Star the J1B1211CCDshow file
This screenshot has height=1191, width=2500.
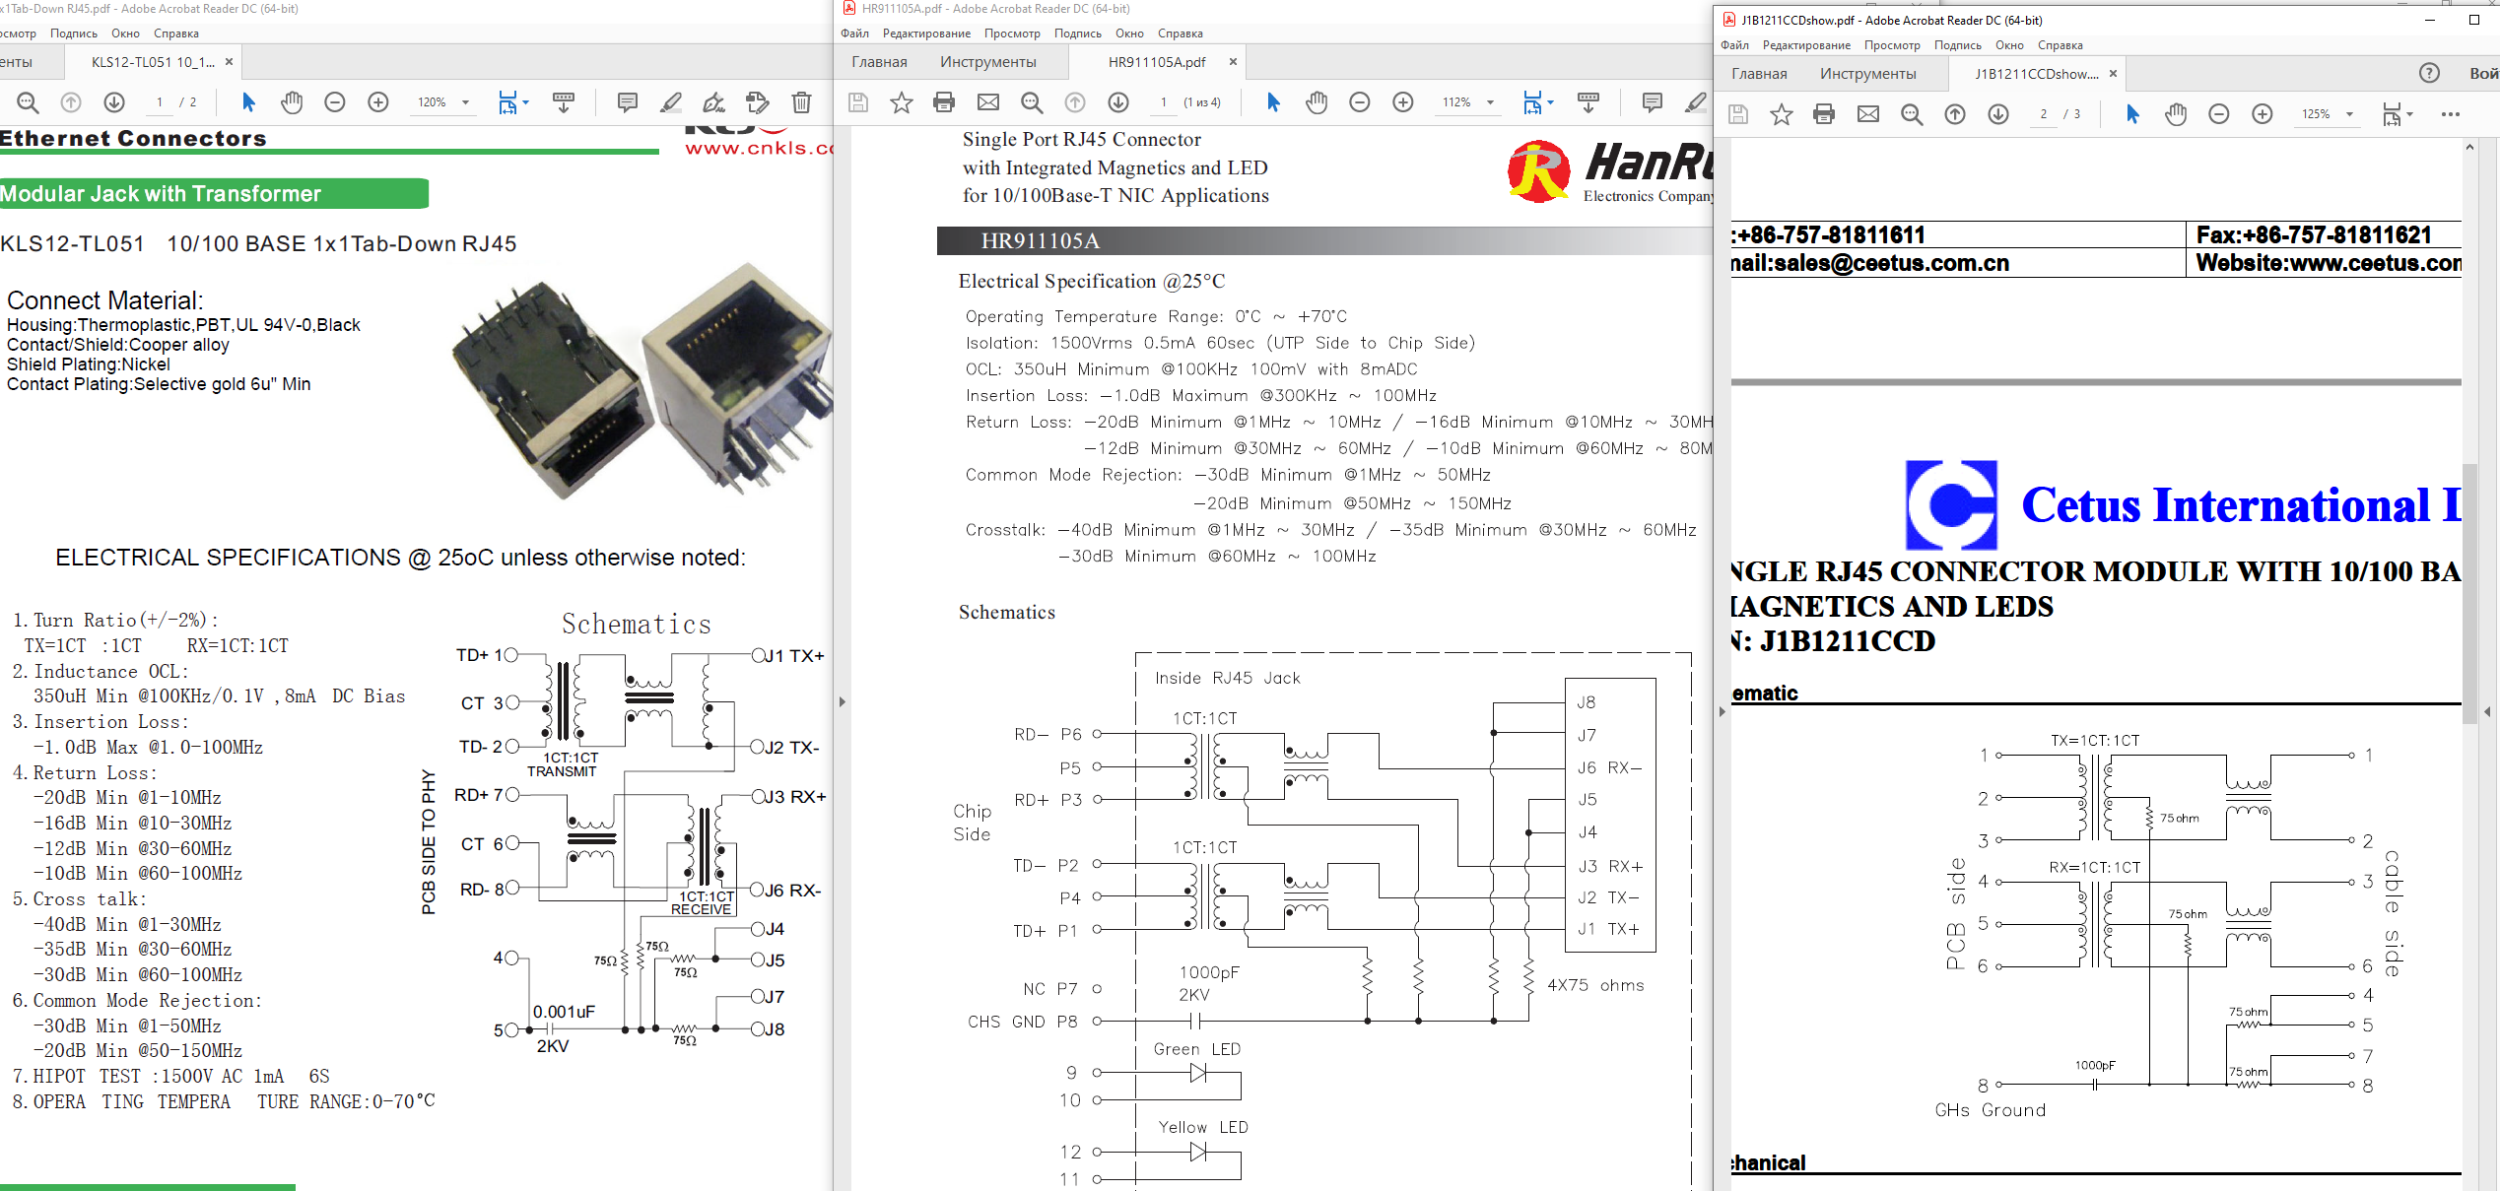click(1781, 114)
